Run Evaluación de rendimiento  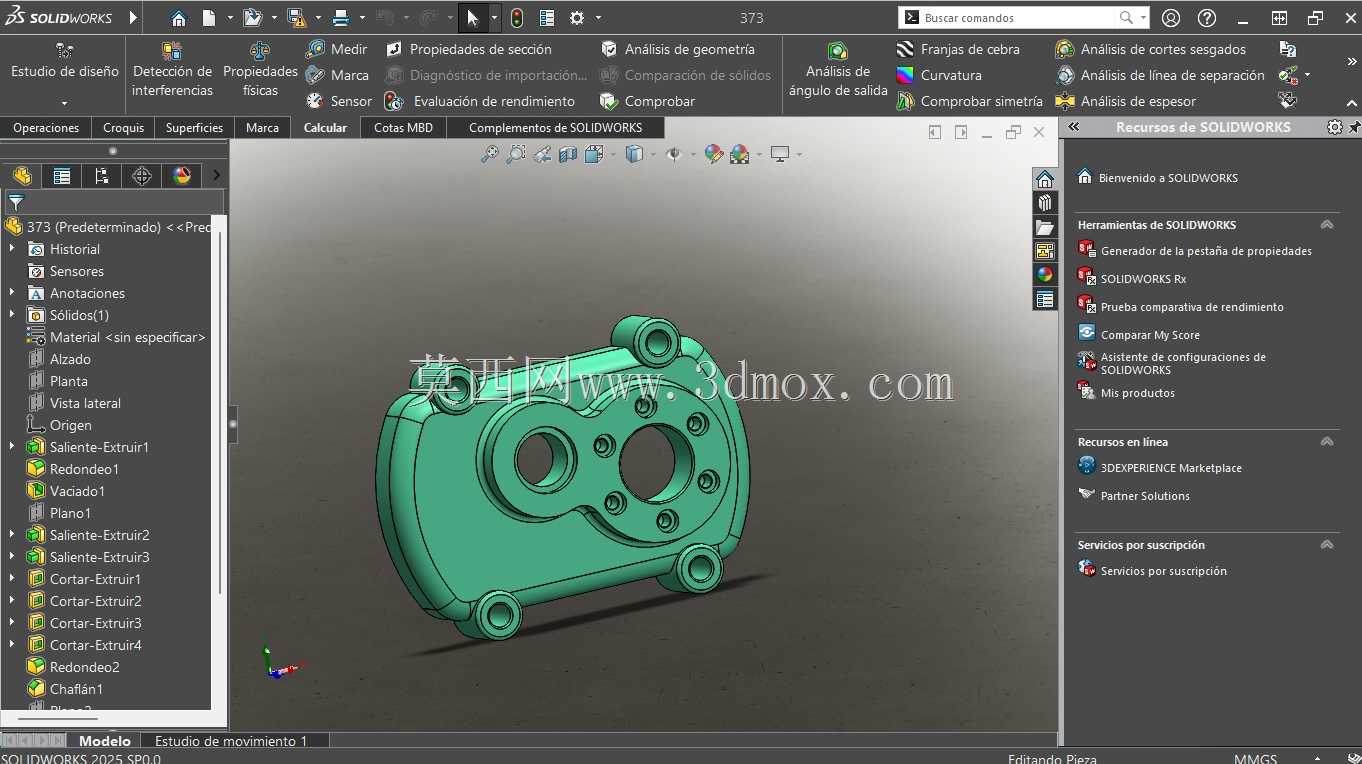click(x=480, y=101)
